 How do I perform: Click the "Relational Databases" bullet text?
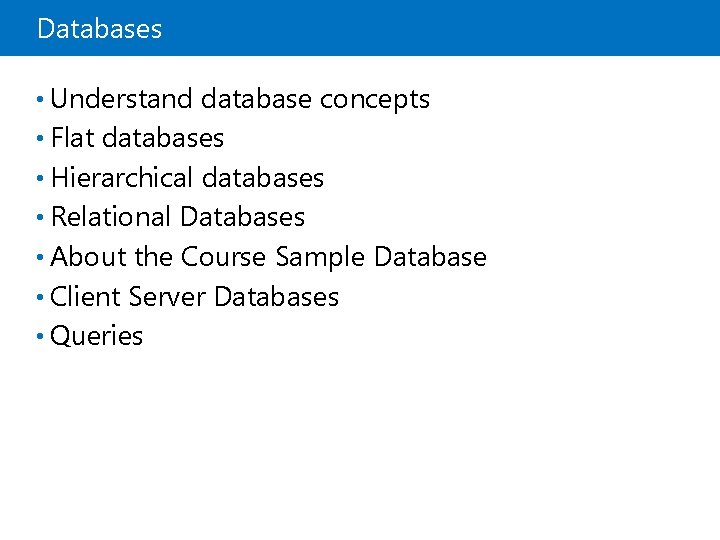coord(177,217)
